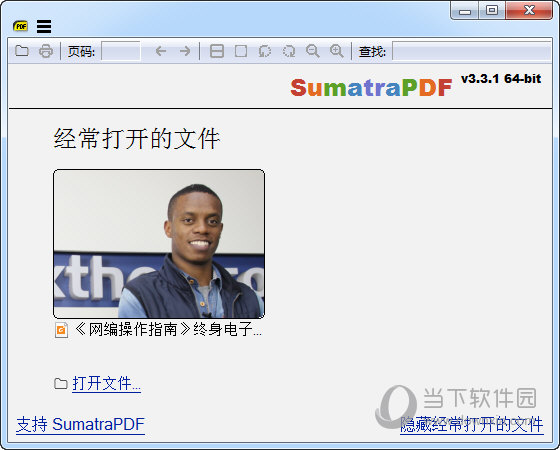Click the folder icon beside 打开文件

pos(61,384)
